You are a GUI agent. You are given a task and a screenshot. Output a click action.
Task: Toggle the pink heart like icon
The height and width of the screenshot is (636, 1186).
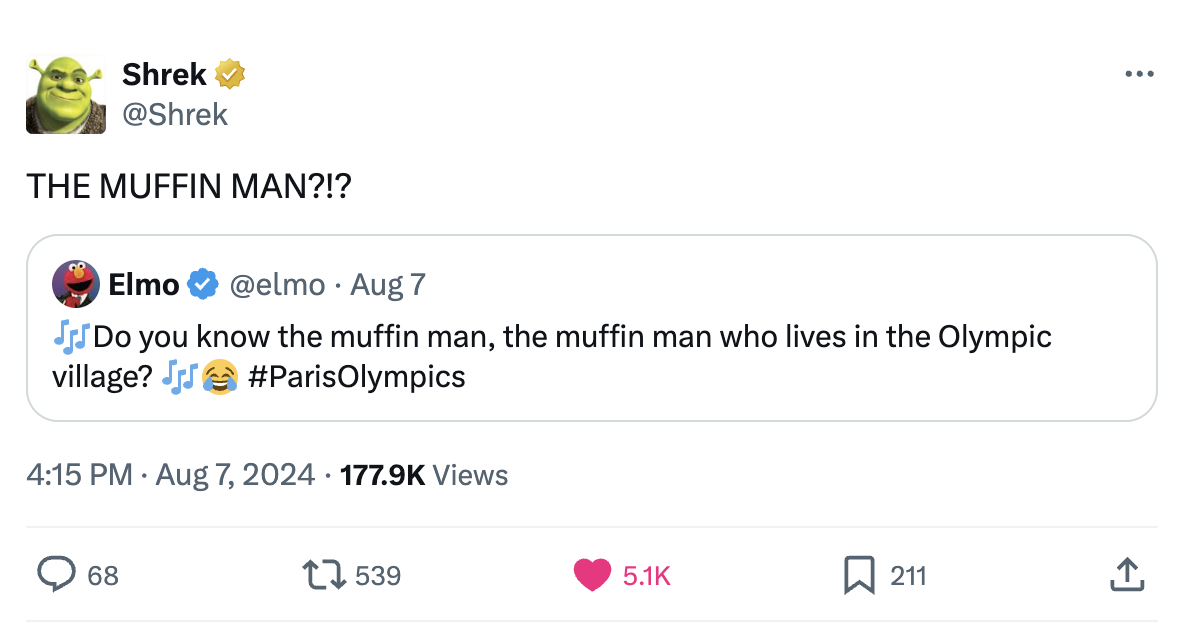591,575
